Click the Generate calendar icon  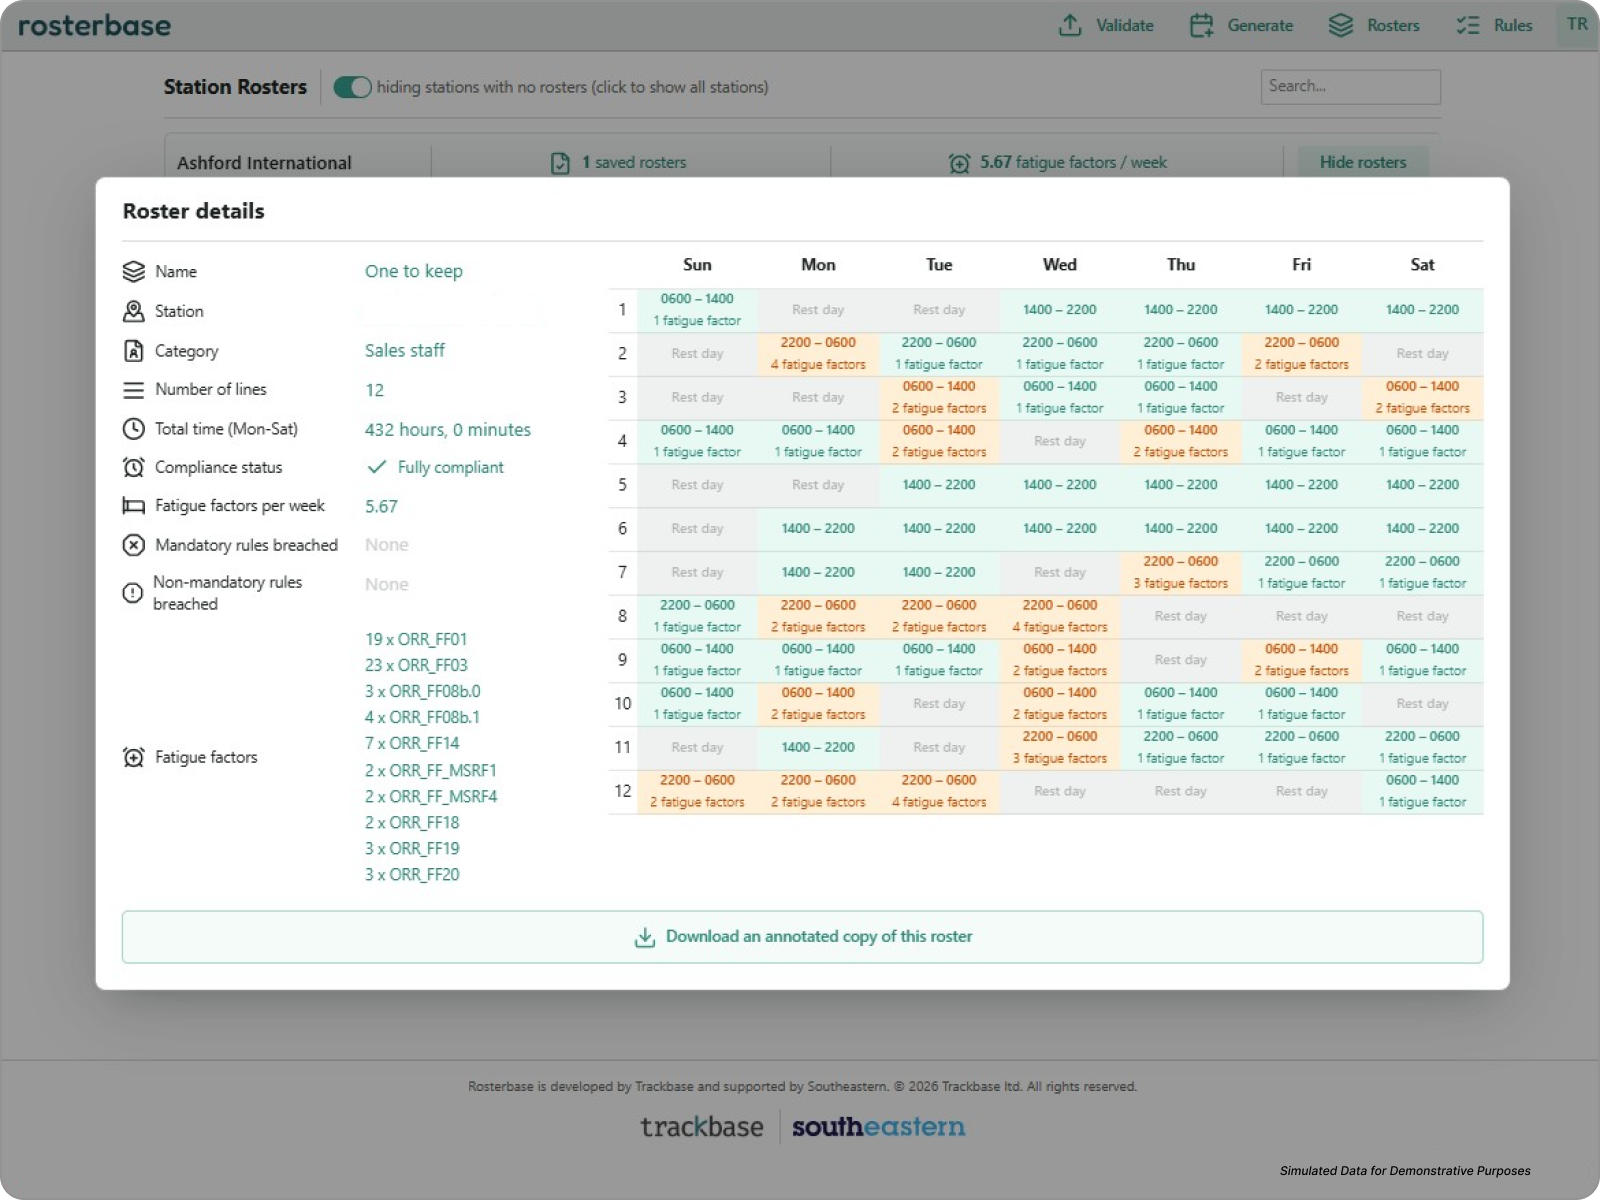click(x=1201, y=25)
